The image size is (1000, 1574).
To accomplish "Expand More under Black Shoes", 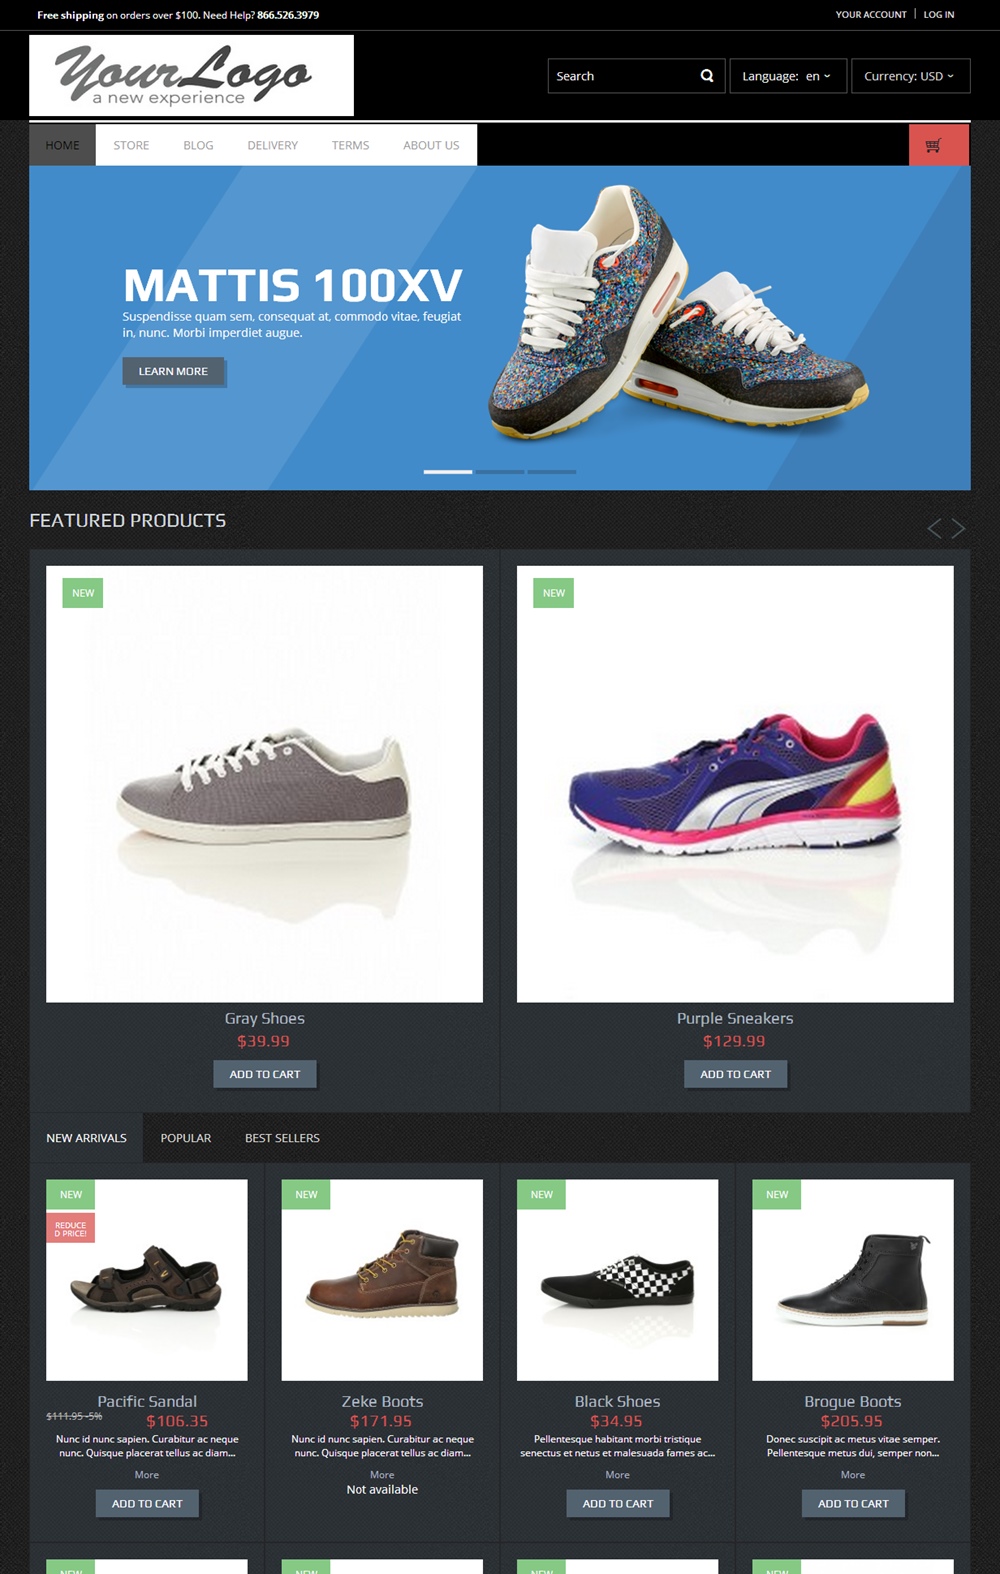I will 617,1475.
